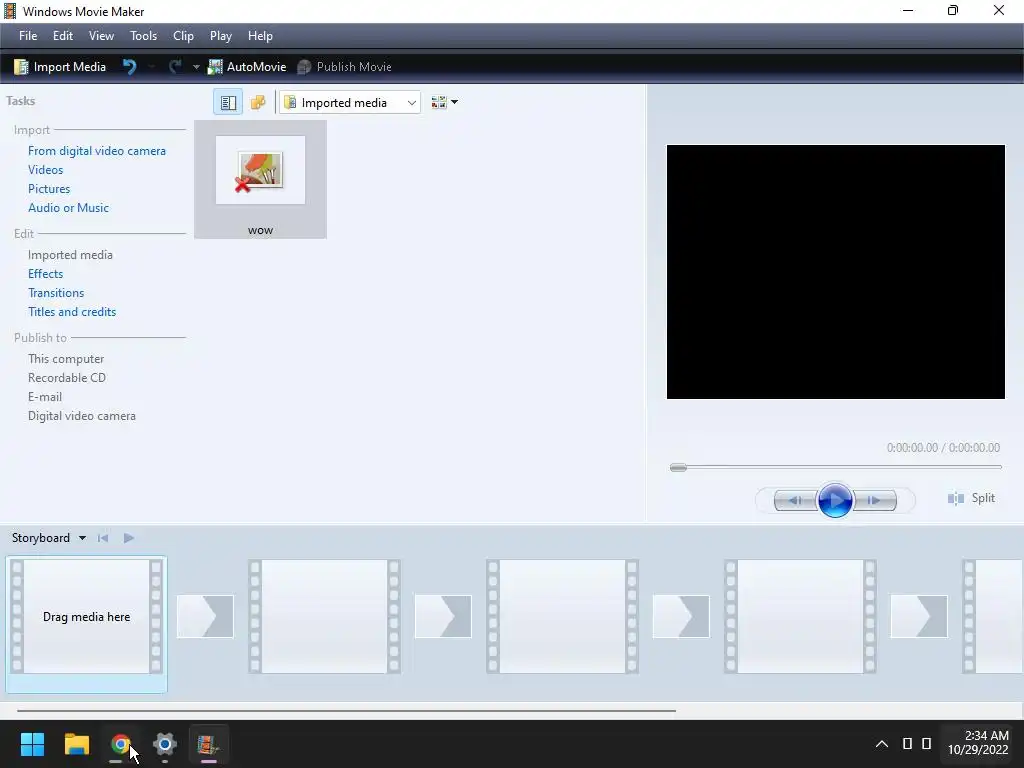Image resolution: width=1024 pixels, height=768 pixels.
Task: Play the storyboard
Action: 129,538
